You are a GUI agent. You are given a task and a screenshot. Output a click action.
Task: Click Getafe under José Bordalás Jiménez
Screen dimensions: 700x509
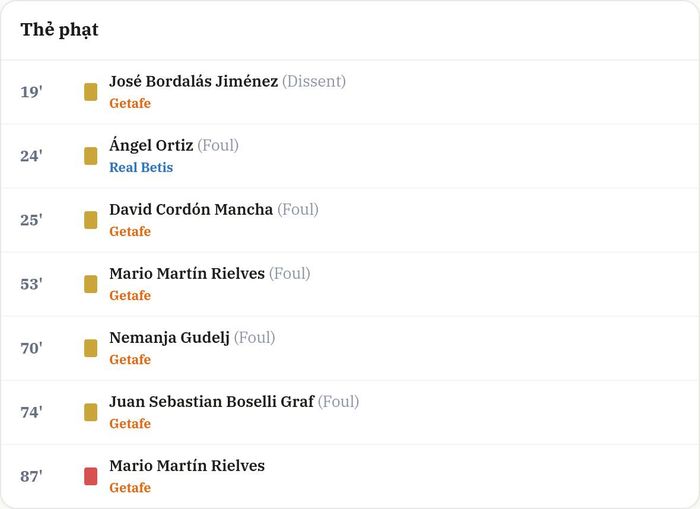coord(130,103)
